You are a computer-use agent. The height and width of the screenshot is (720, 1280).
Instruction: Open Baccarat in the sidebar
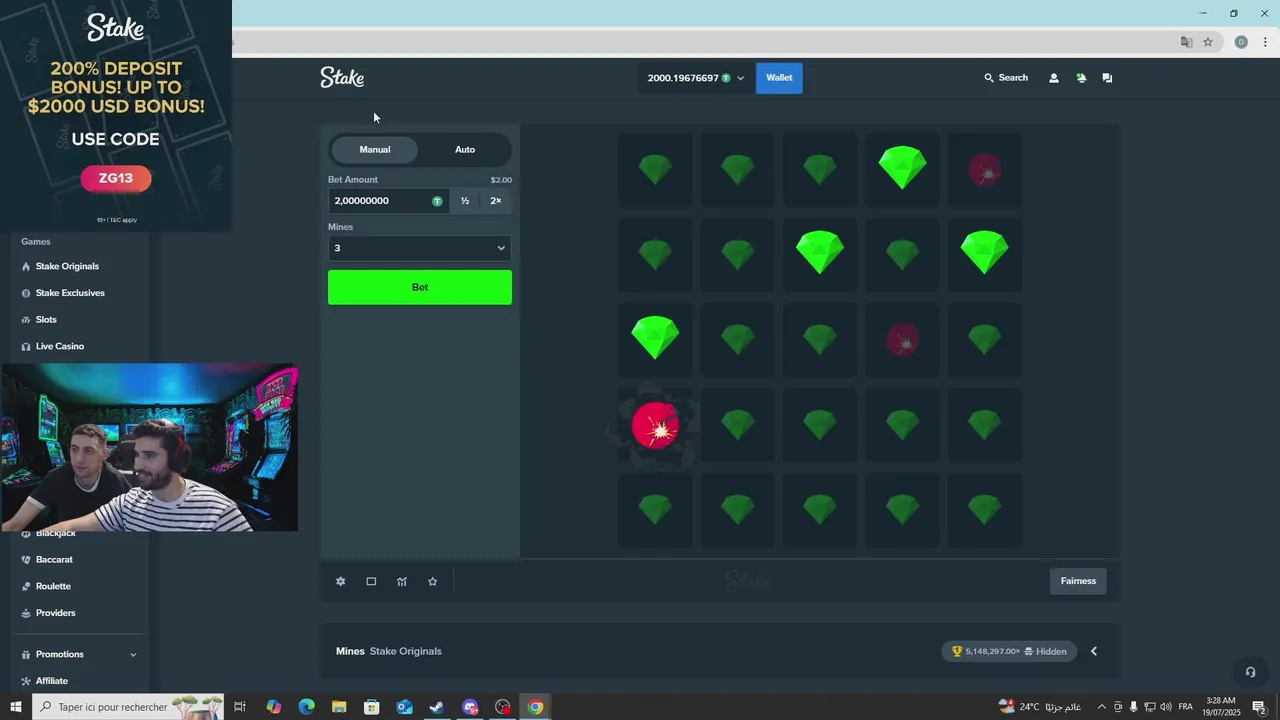pos(54,560)
